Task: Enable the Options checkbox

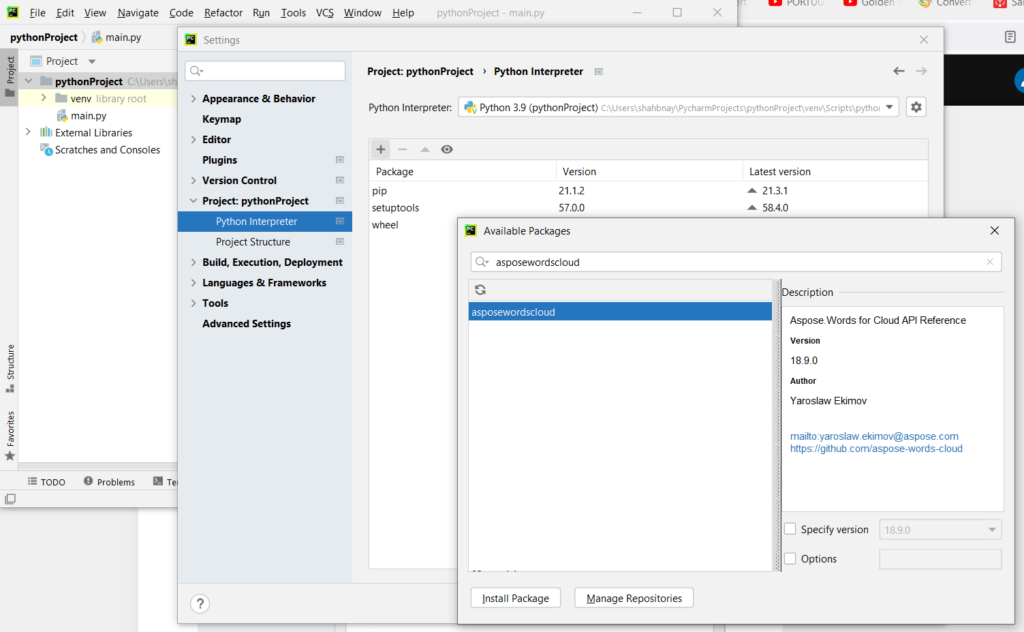Action: 790,559
